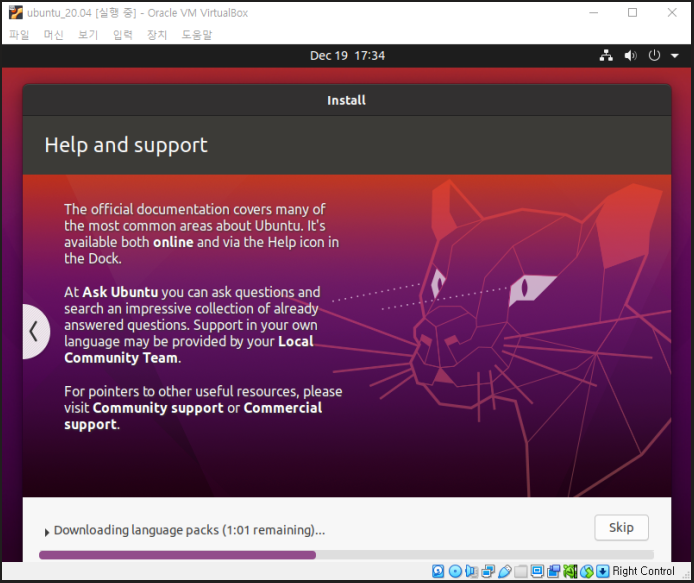The width and height of the screenshot is (694, 583).
Task: Click the installation progress bar
Action: 346,555
